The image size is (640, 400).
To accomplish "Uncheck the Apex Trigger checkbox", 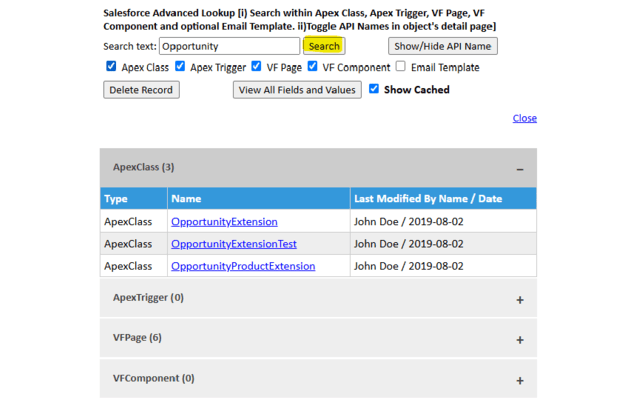I will tap(180, 66).
